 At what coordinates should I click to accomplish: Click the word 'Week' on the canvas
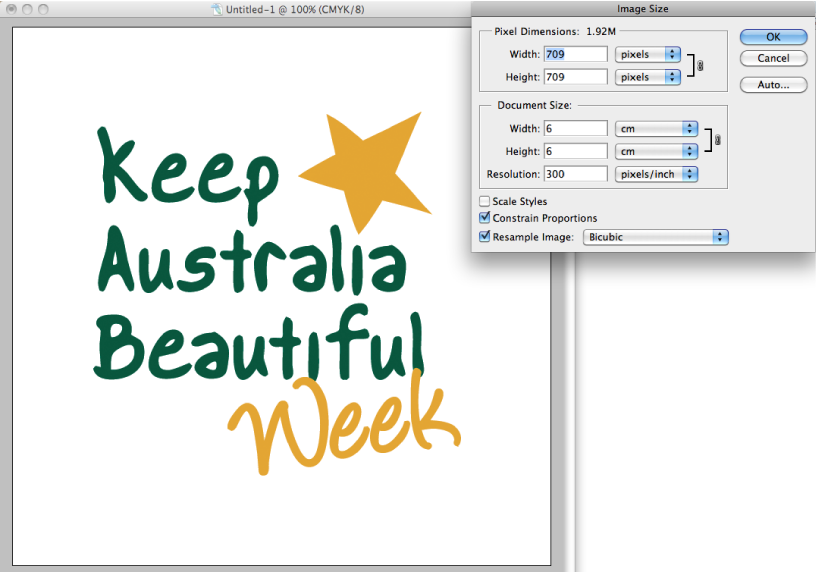tap(345, 423)
